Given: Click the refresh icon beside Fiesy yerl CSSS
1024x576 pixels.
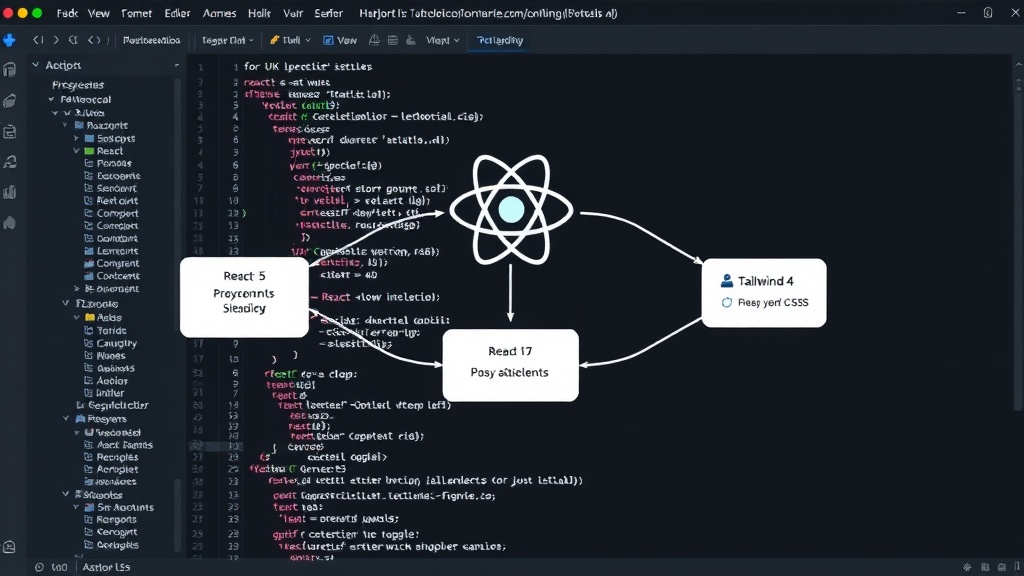Looking at the screenshot, I should (727, 302).
